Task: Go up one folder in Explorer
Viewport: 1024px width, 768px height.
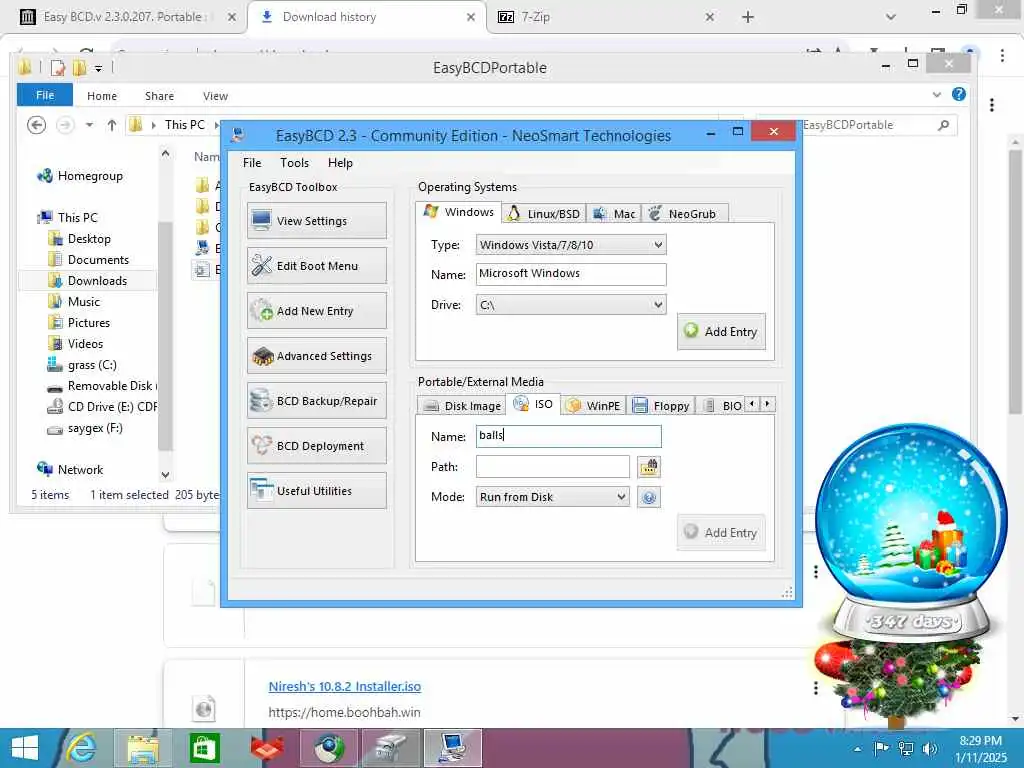Action: (x=112, y=125)
